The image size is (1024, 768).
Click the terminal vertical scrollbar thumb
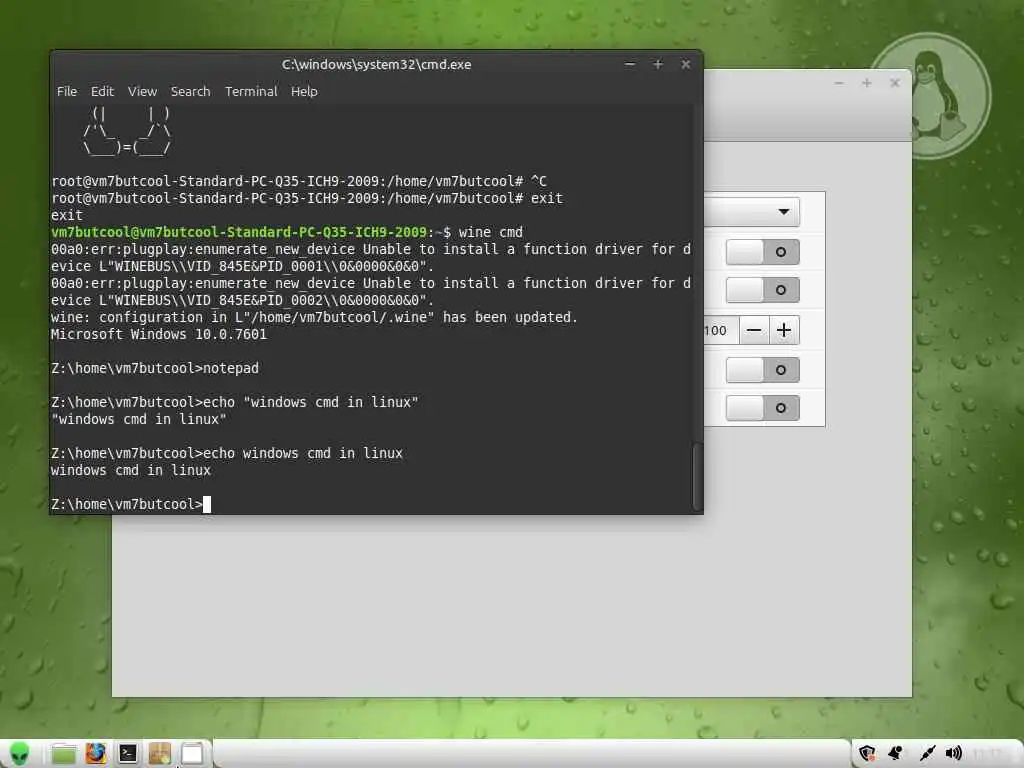[x=697, y=477]
